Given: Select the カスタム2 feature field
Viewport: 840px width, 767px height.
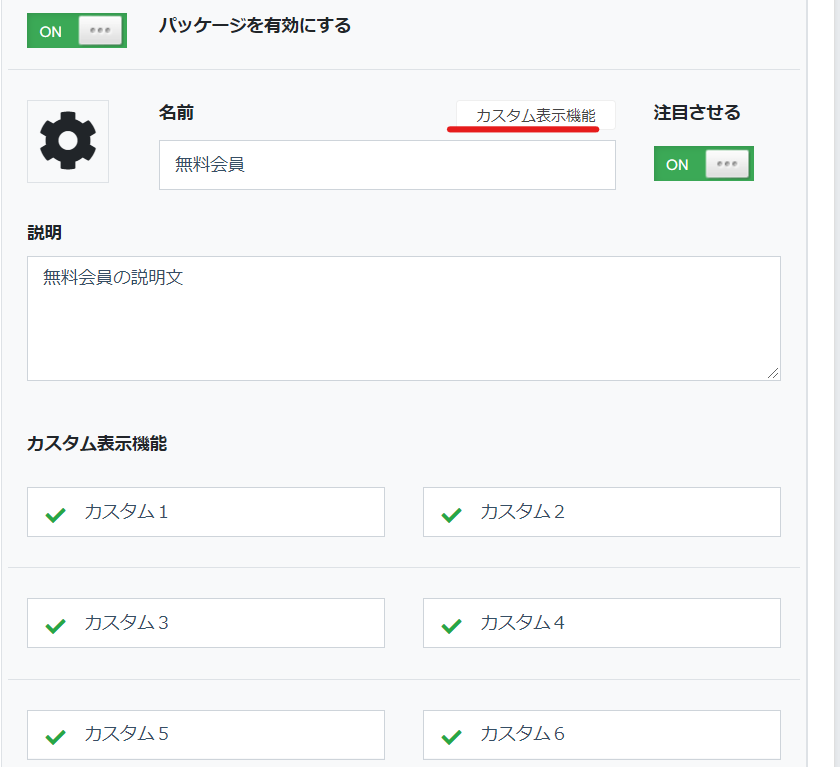Looking at the screenshot, I should 602,512.
